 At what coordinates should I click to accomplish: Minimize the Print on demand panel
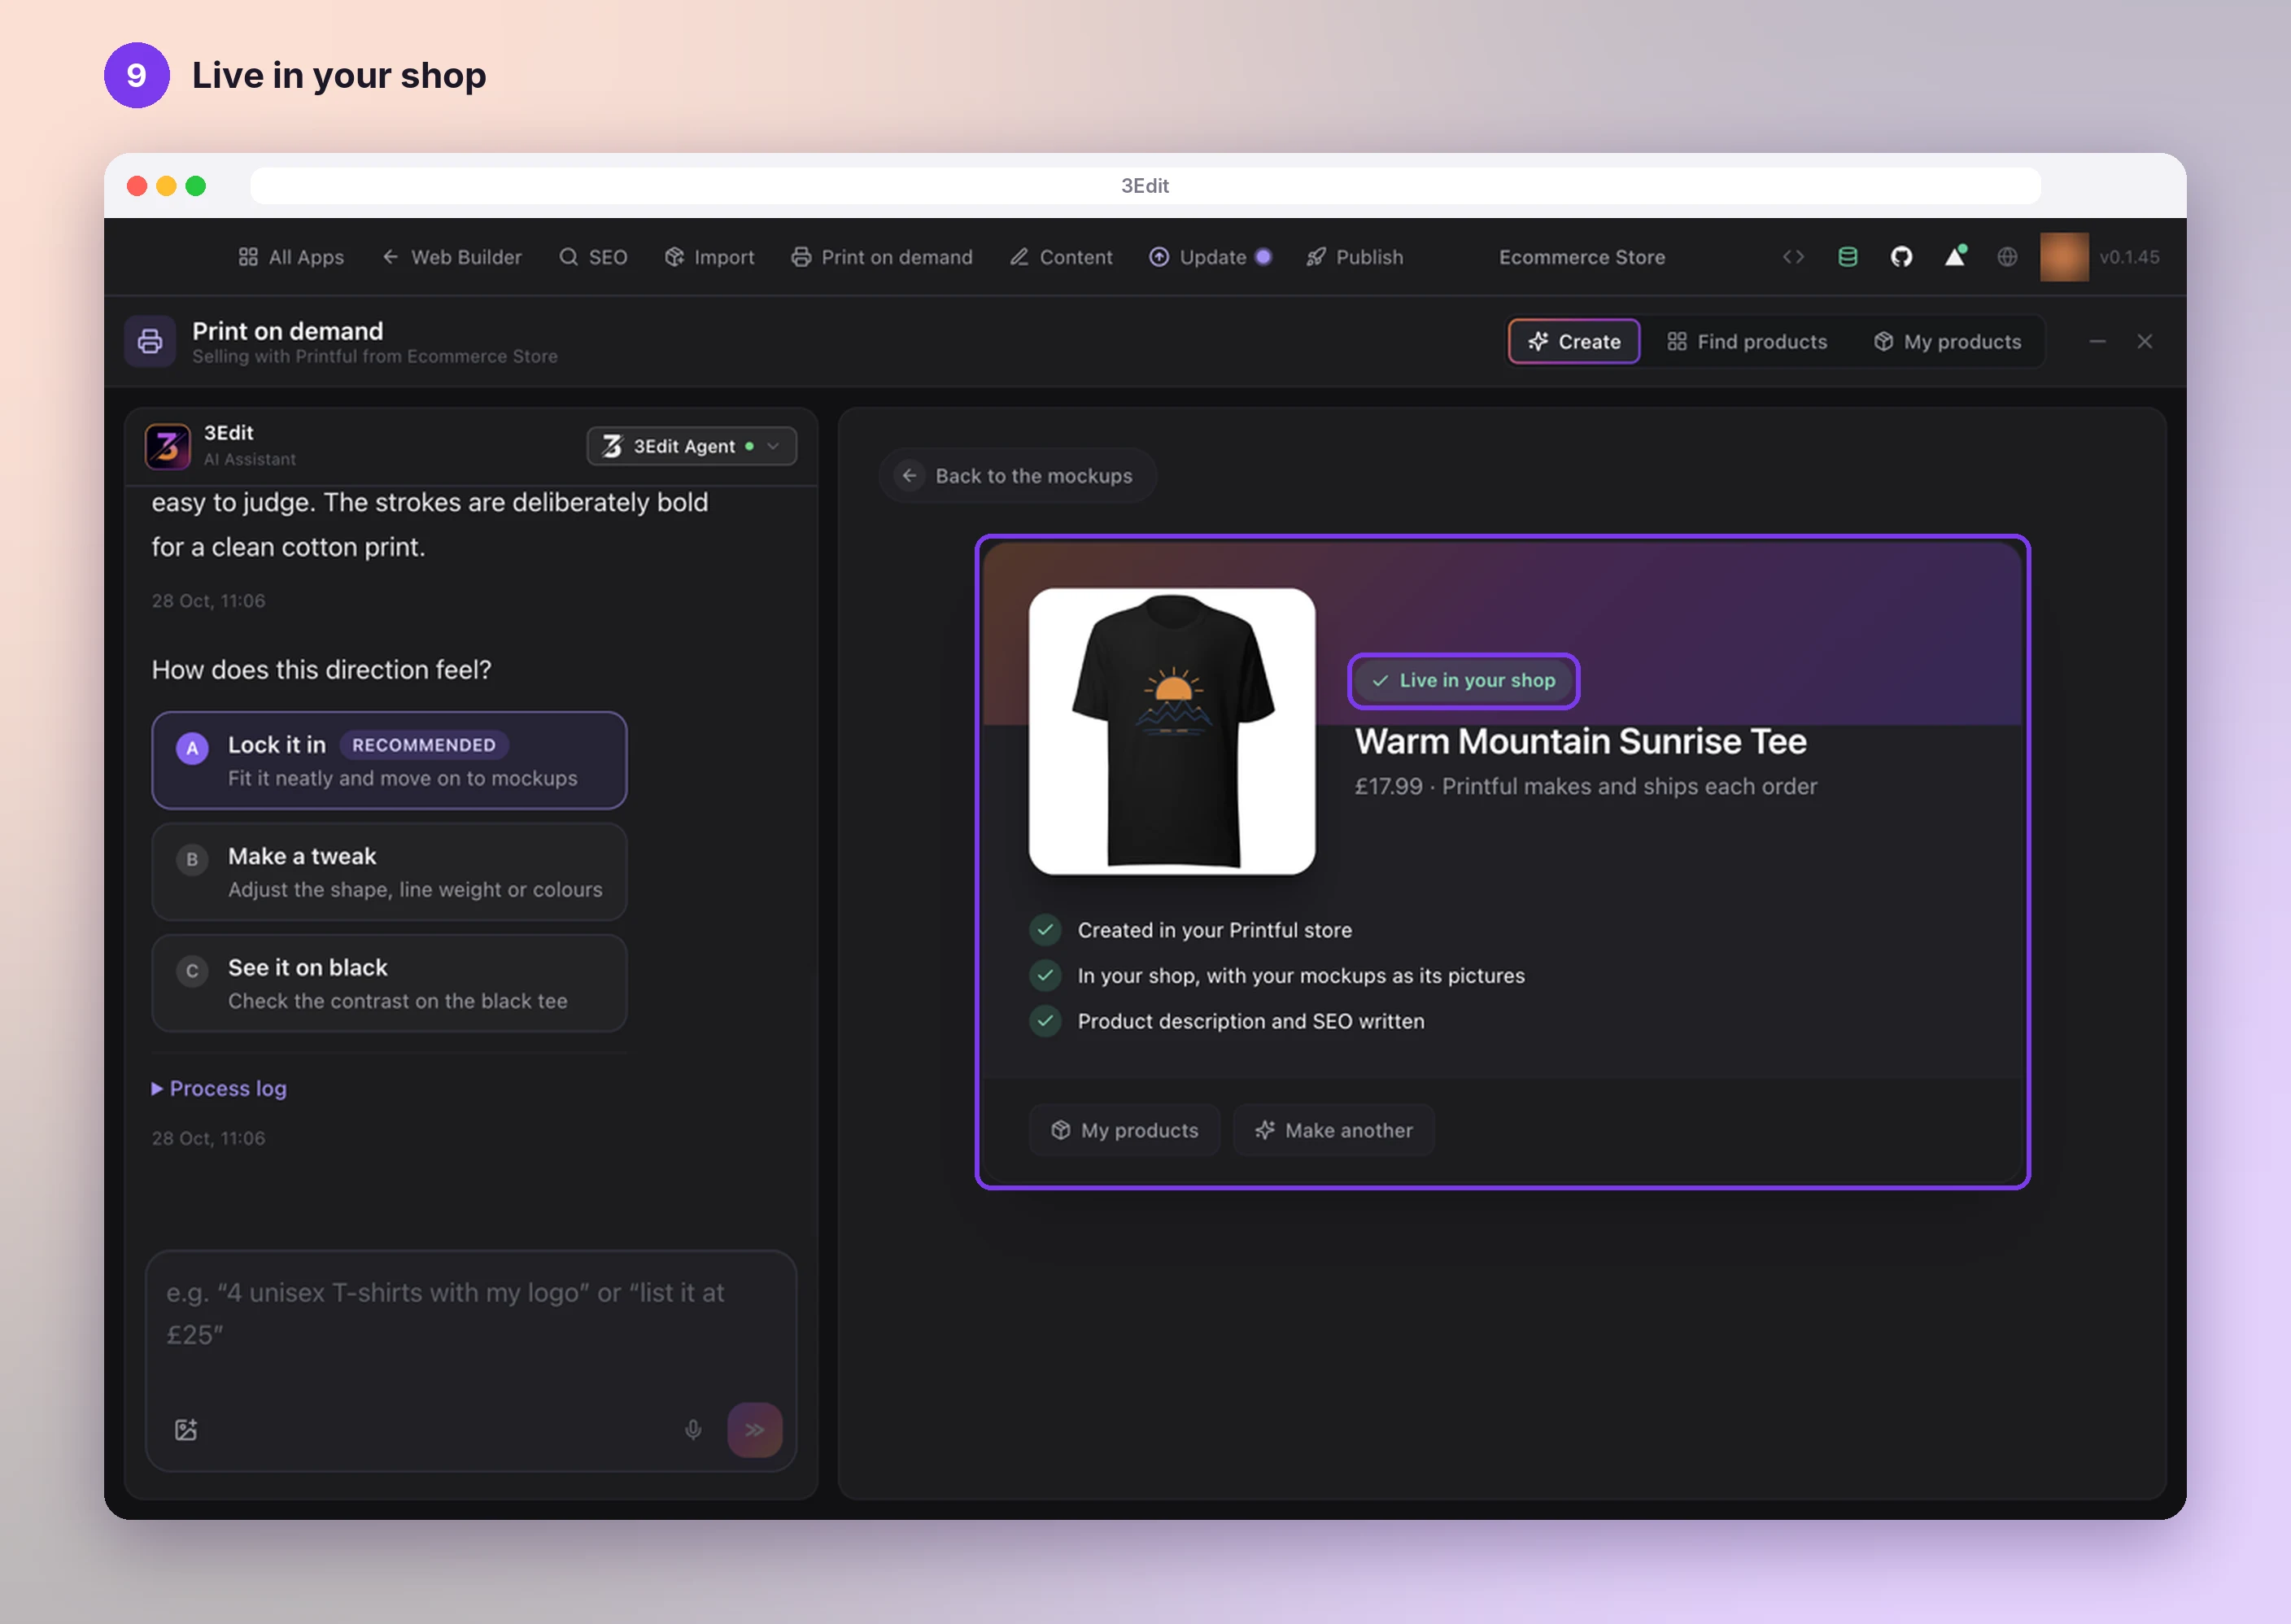[2097, 341]
